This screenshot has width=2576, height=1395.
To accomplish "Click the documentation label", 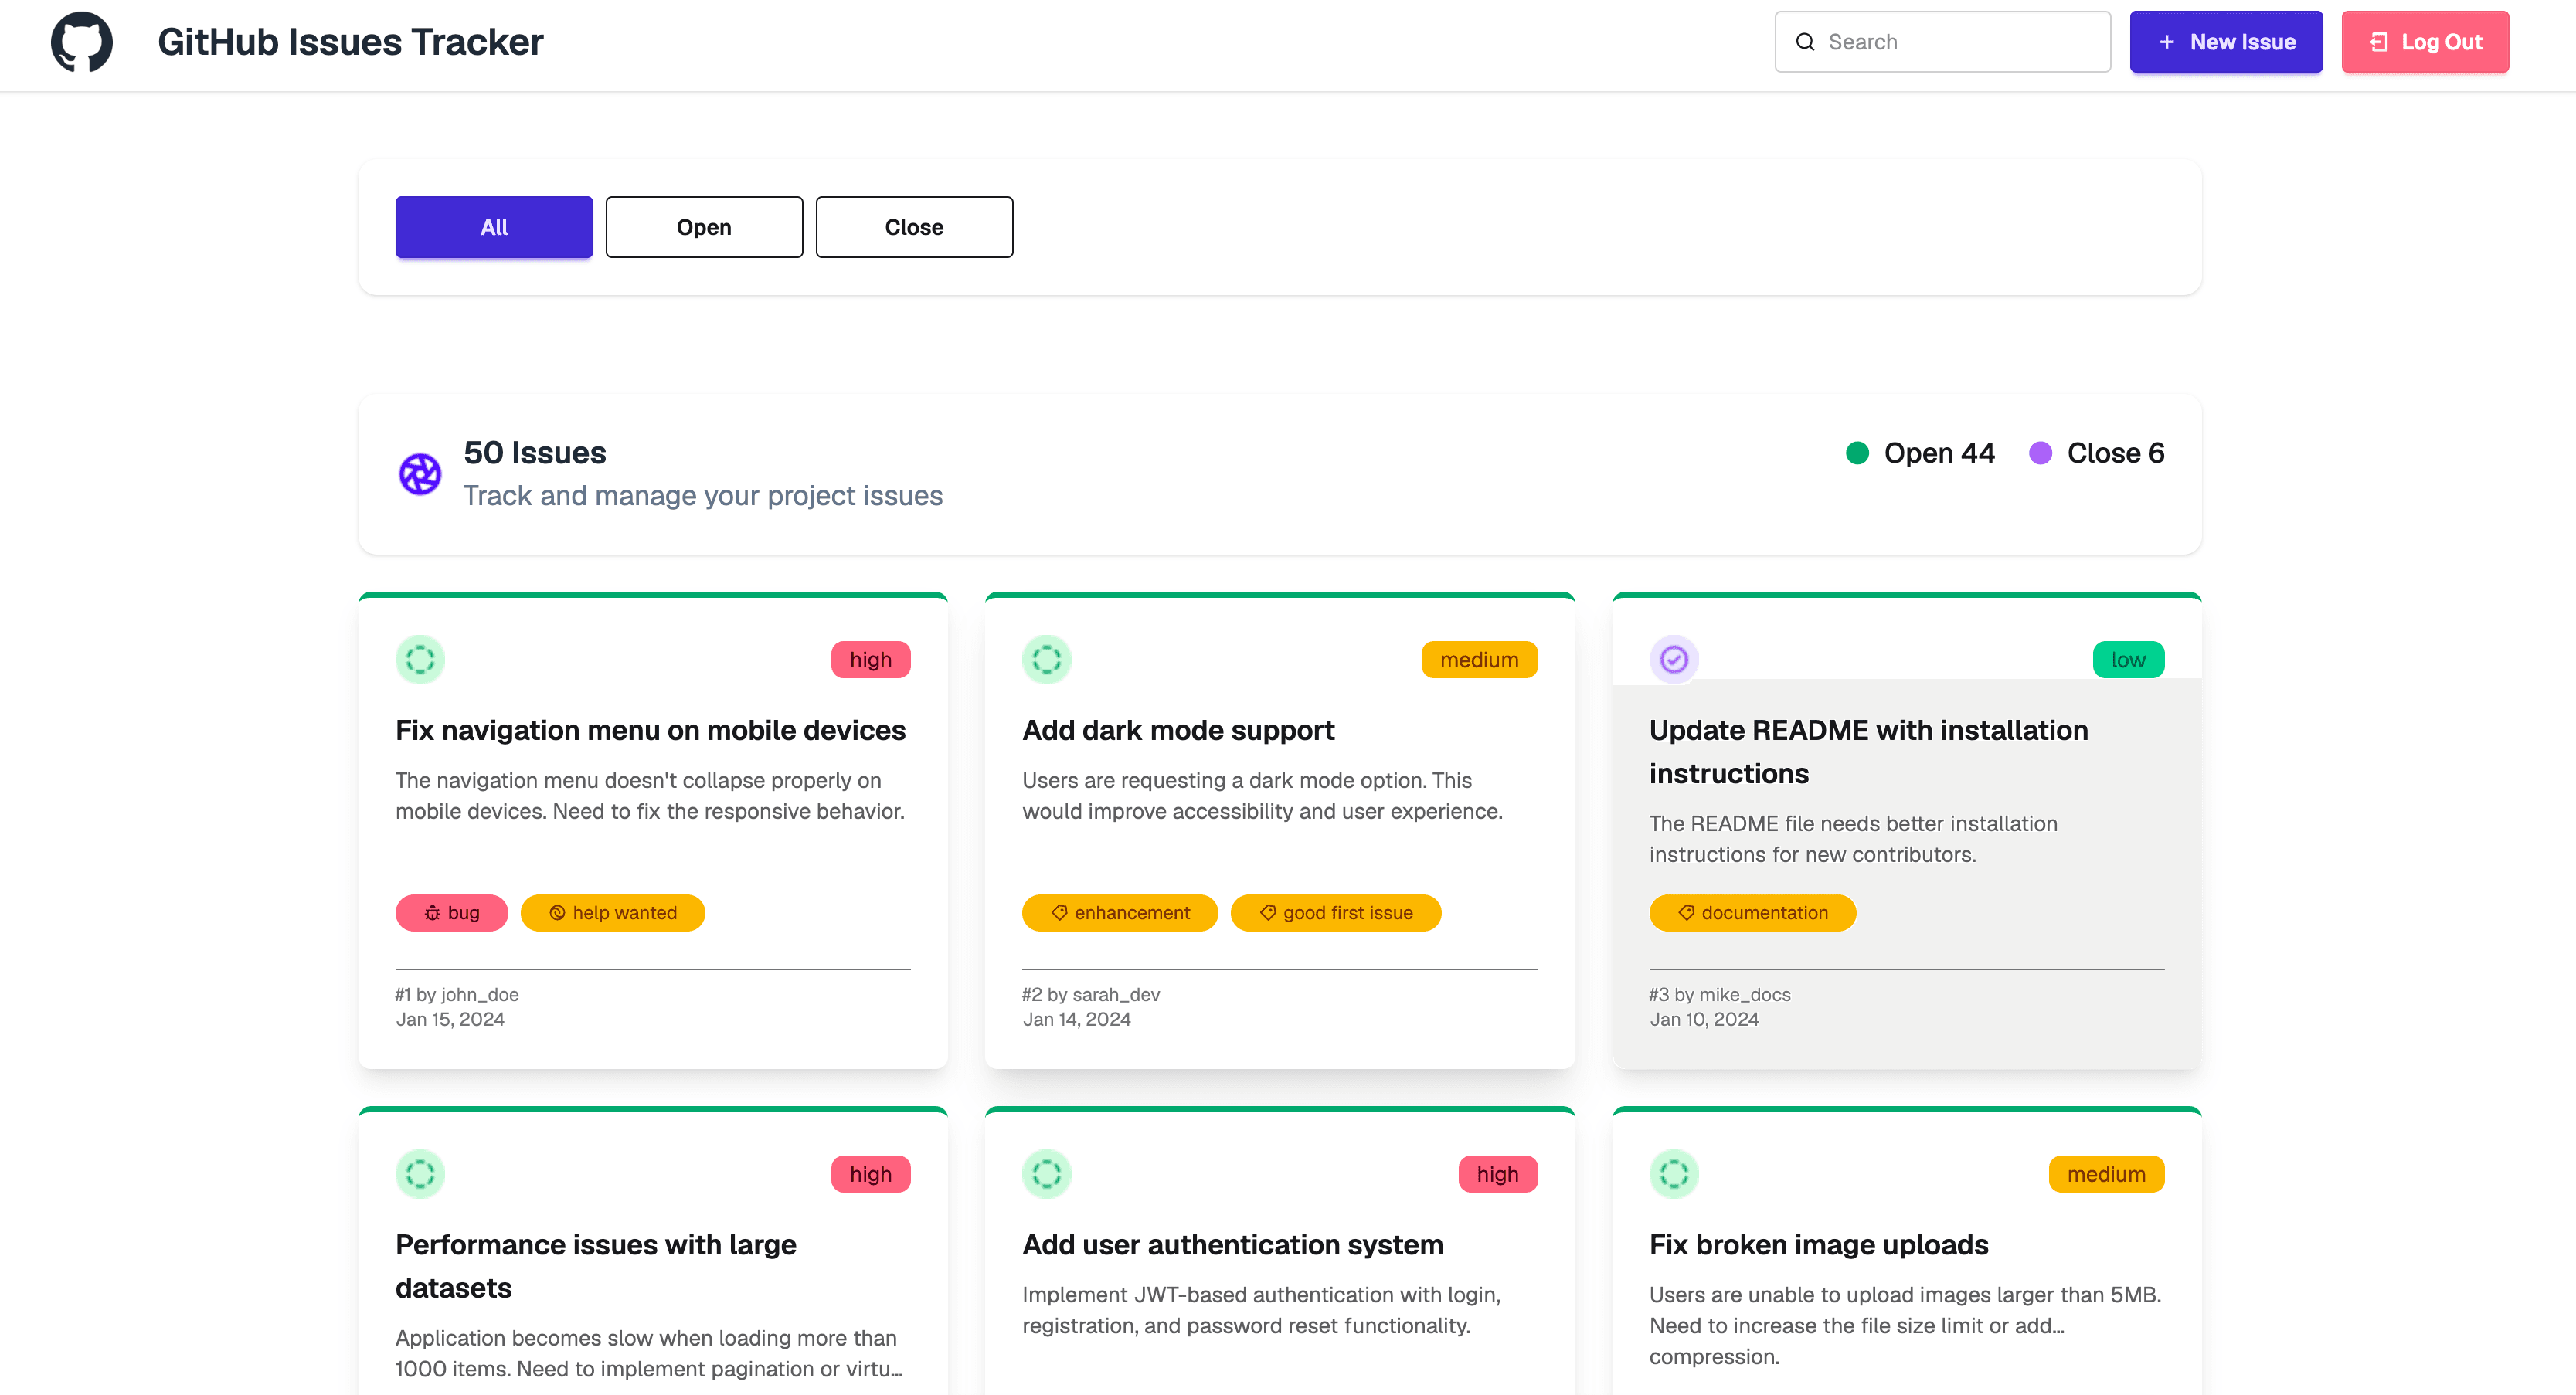I will point(1752,913).
